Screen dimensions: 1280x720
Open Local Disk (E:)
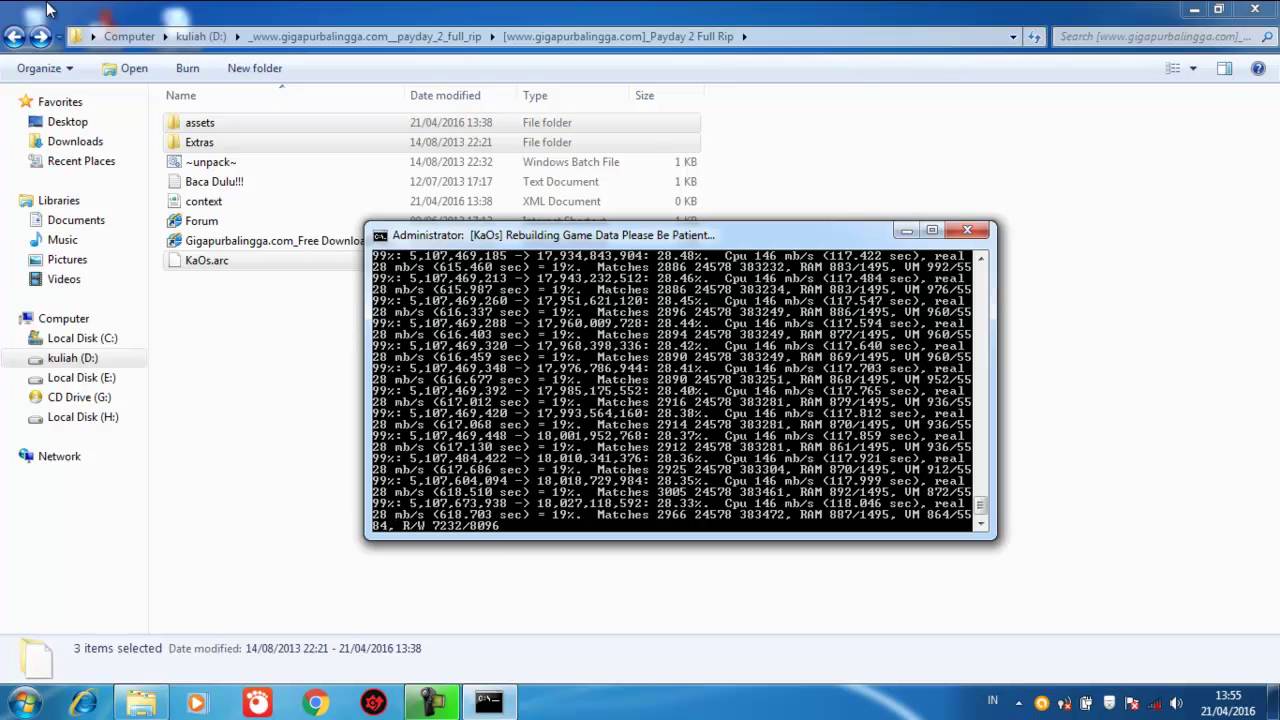click(x=82, y=378)
